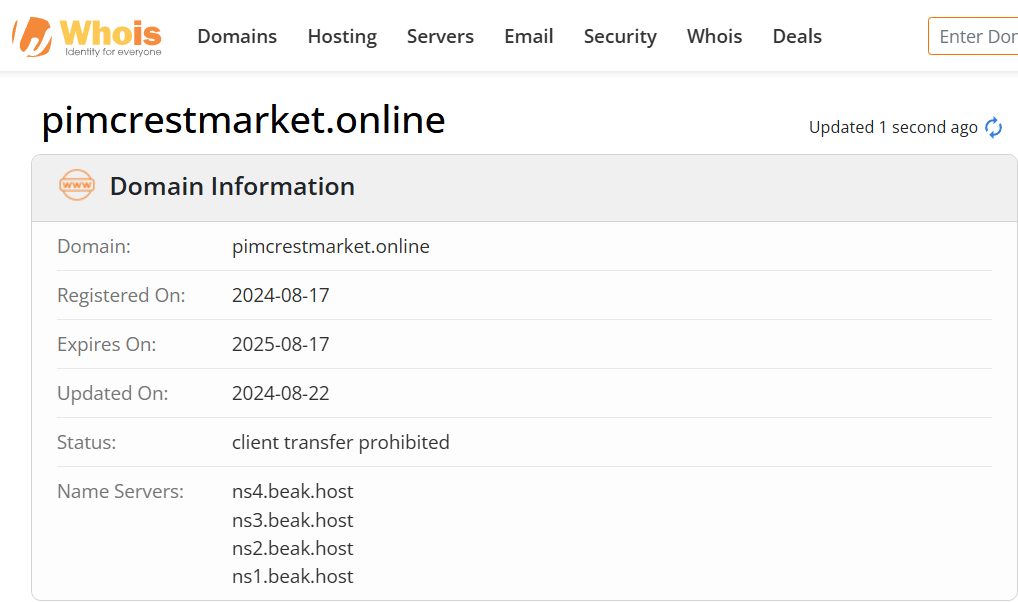The height and width of the screenshot is (602, 1018).
Task: Refresh the whois record with the blue arrows icon
Action: [993, 127]
